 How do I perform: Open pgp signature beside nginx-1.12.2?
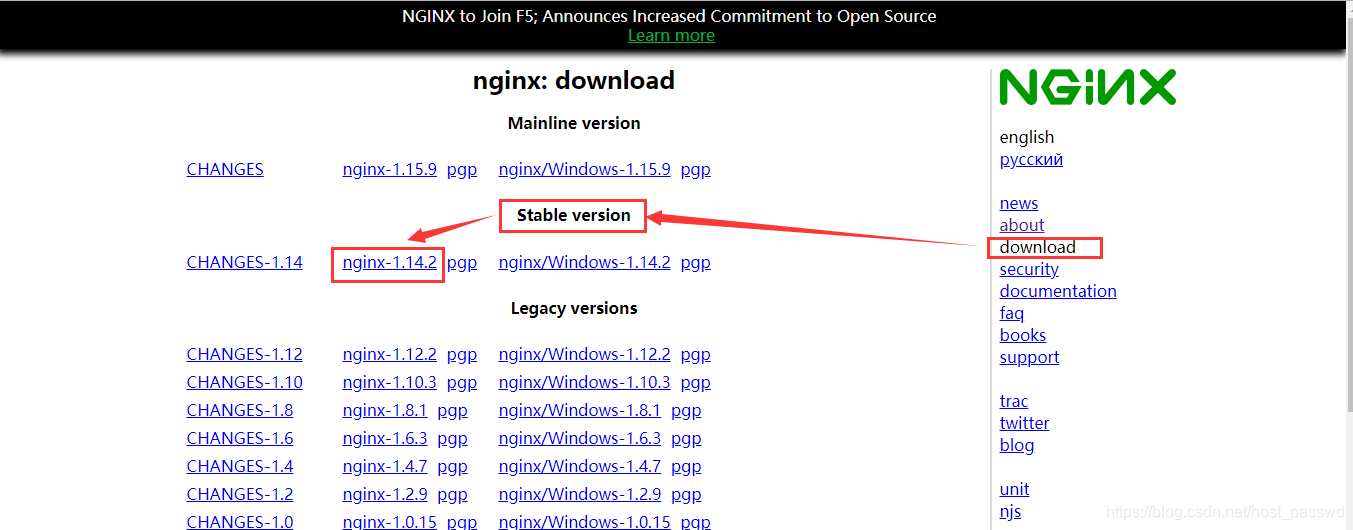(x=462, y=355)
